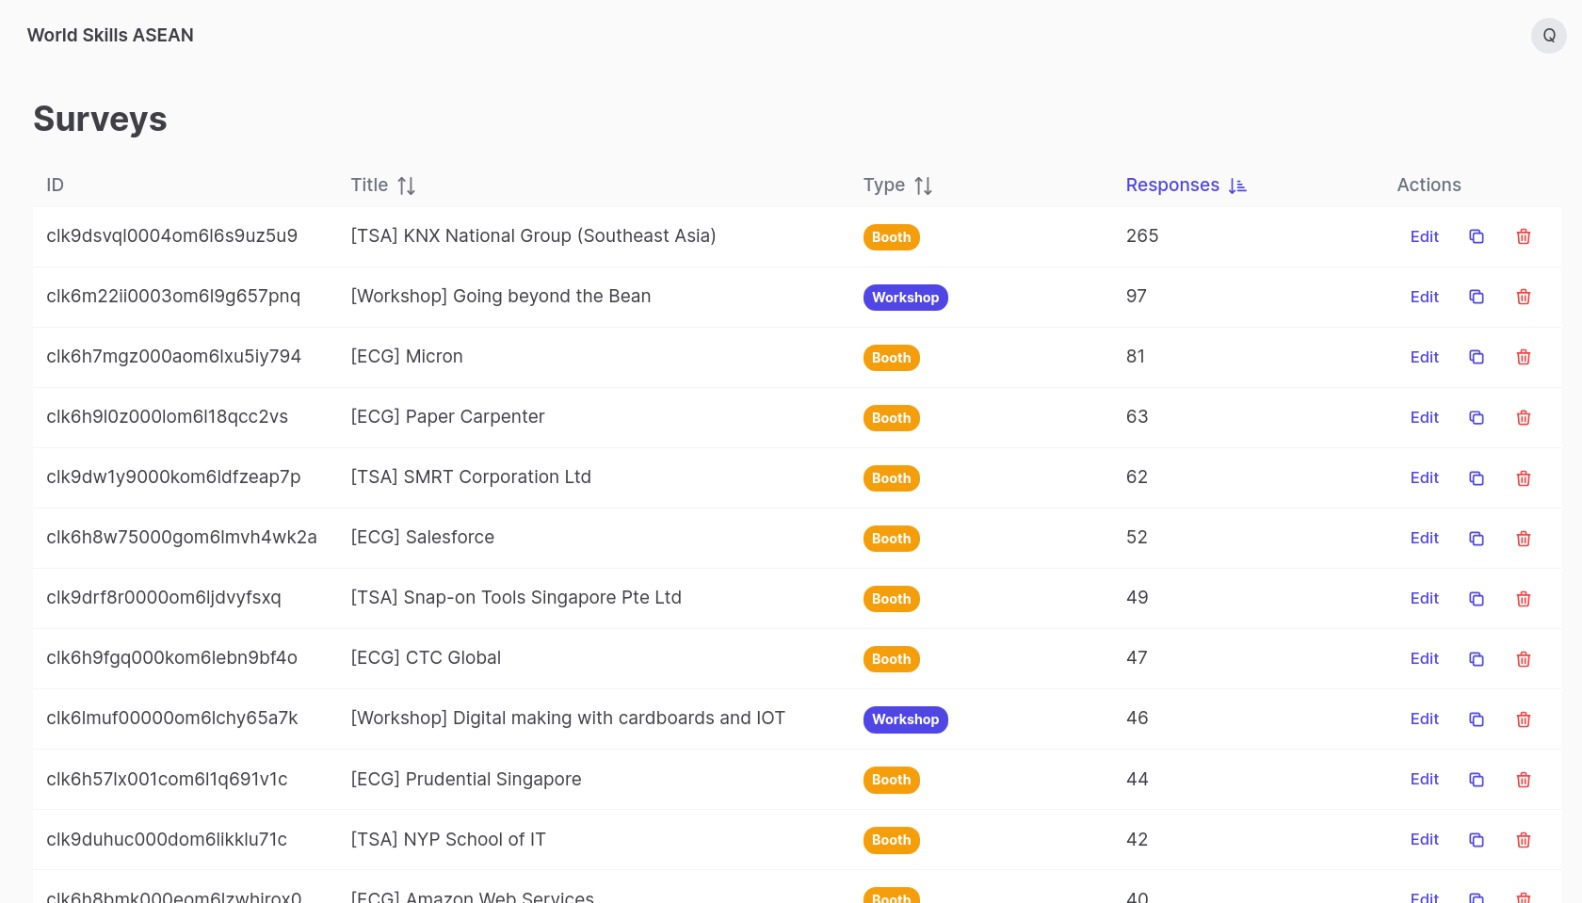Toggle Responses column sort order
Image resolution: width=1582 pixels, height=903 pixels.
click(x=1236, y=186)
